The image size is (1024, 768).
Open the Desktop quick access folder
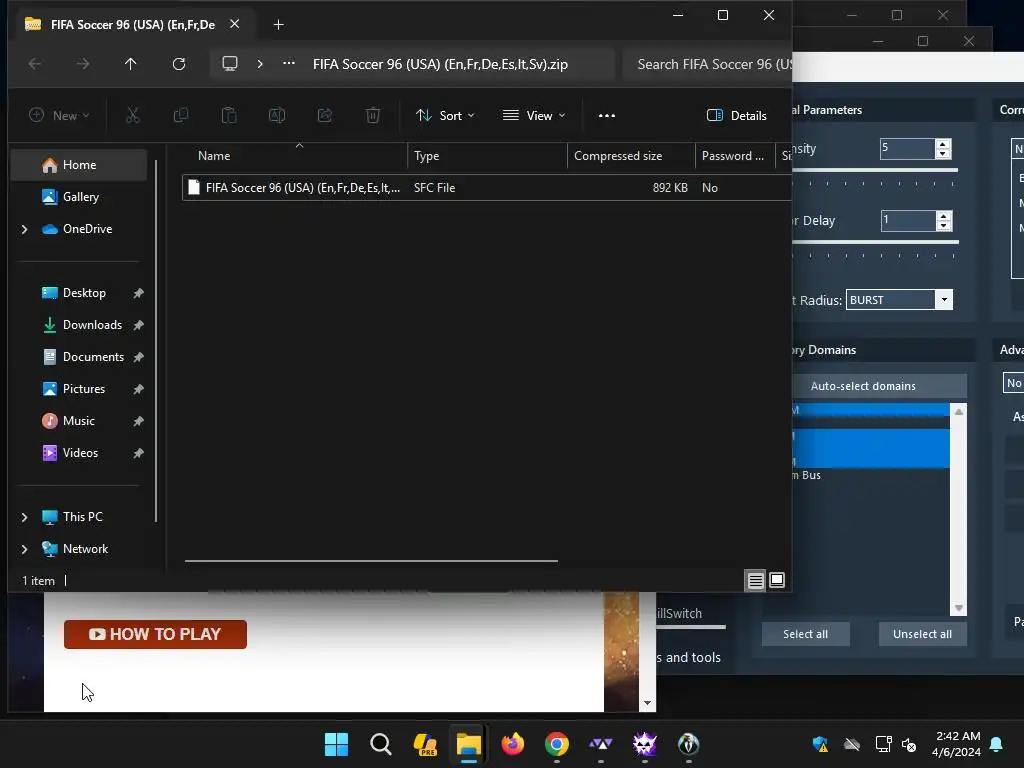(x=84, y=293)
